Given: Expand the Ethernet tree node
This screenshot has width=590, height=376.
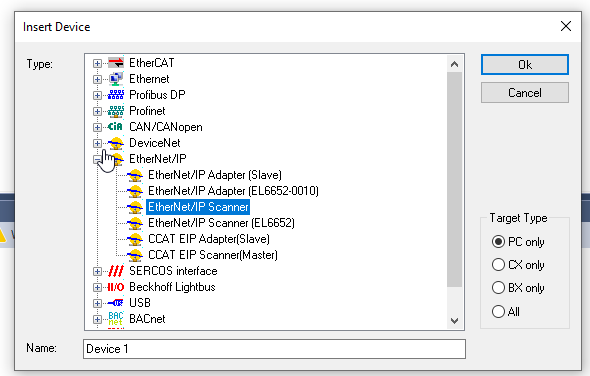Looking at the screenshot, I should [97, 79].
